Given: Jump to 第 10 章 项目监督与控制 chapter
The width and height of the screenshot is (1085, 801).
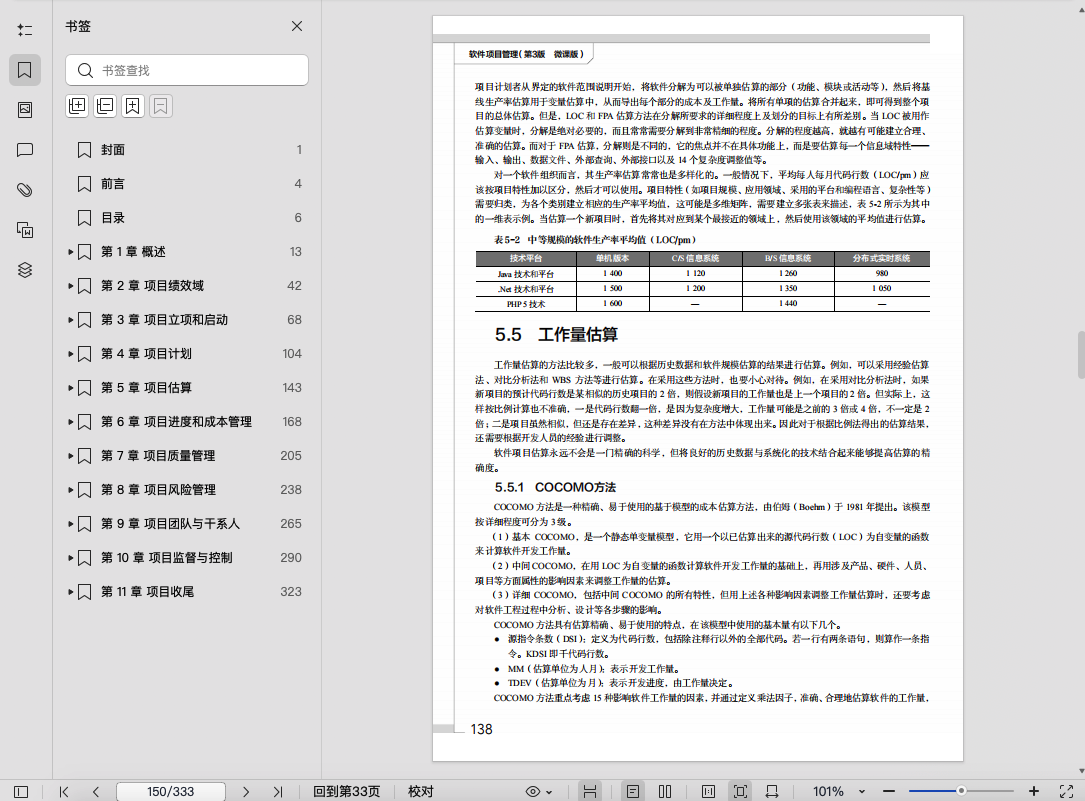Looking at the screenshot, I should point(167,558).
